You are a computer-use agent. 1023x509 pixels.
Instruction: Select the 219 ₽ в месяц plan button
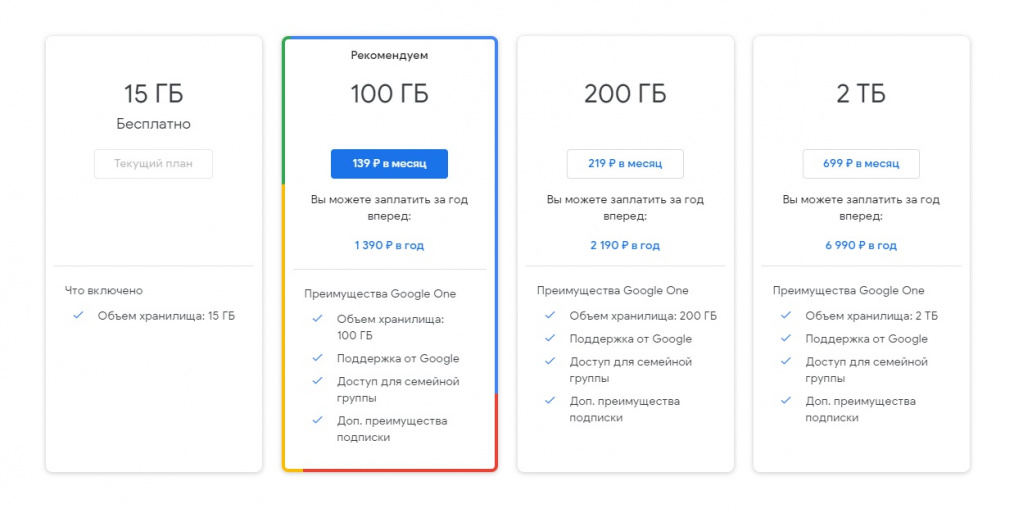625,164
